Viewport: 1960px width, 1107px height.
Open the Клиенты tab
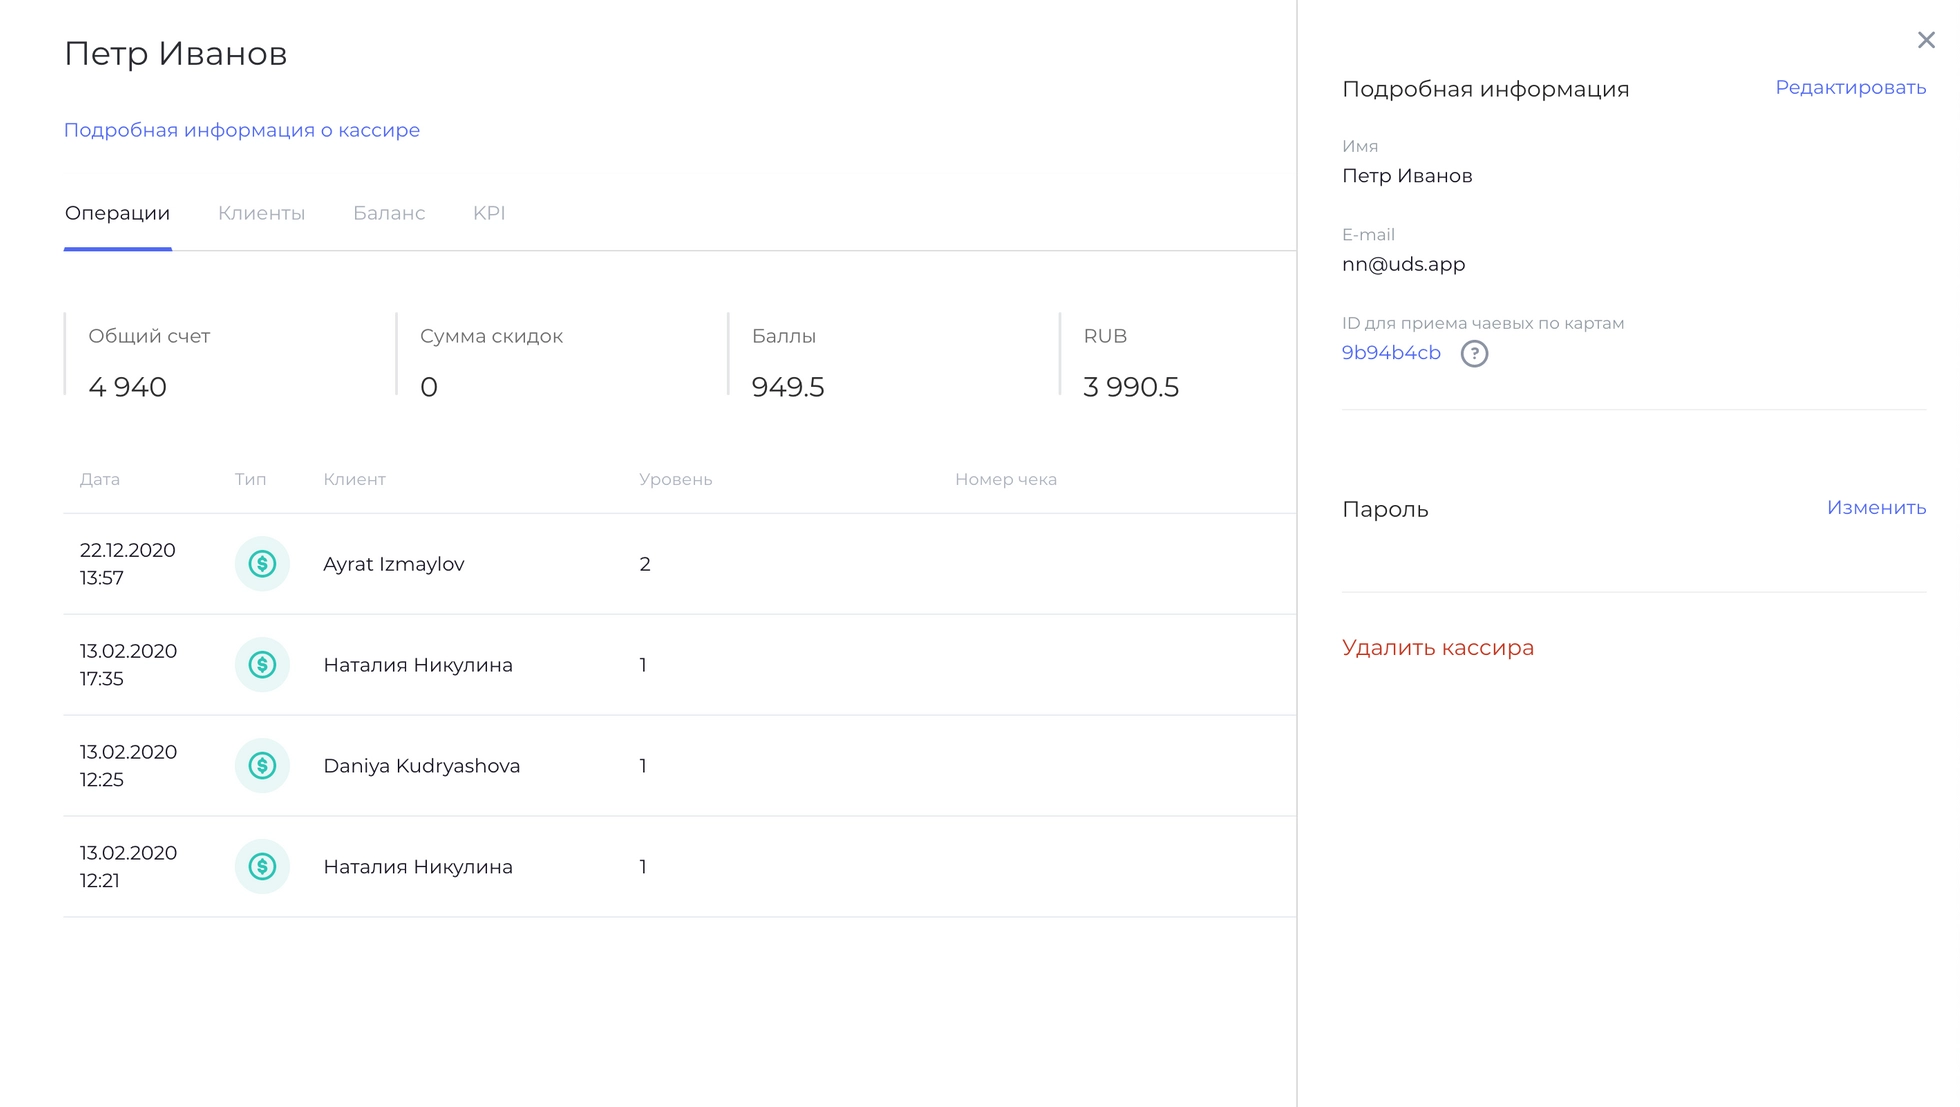point(261,213)
